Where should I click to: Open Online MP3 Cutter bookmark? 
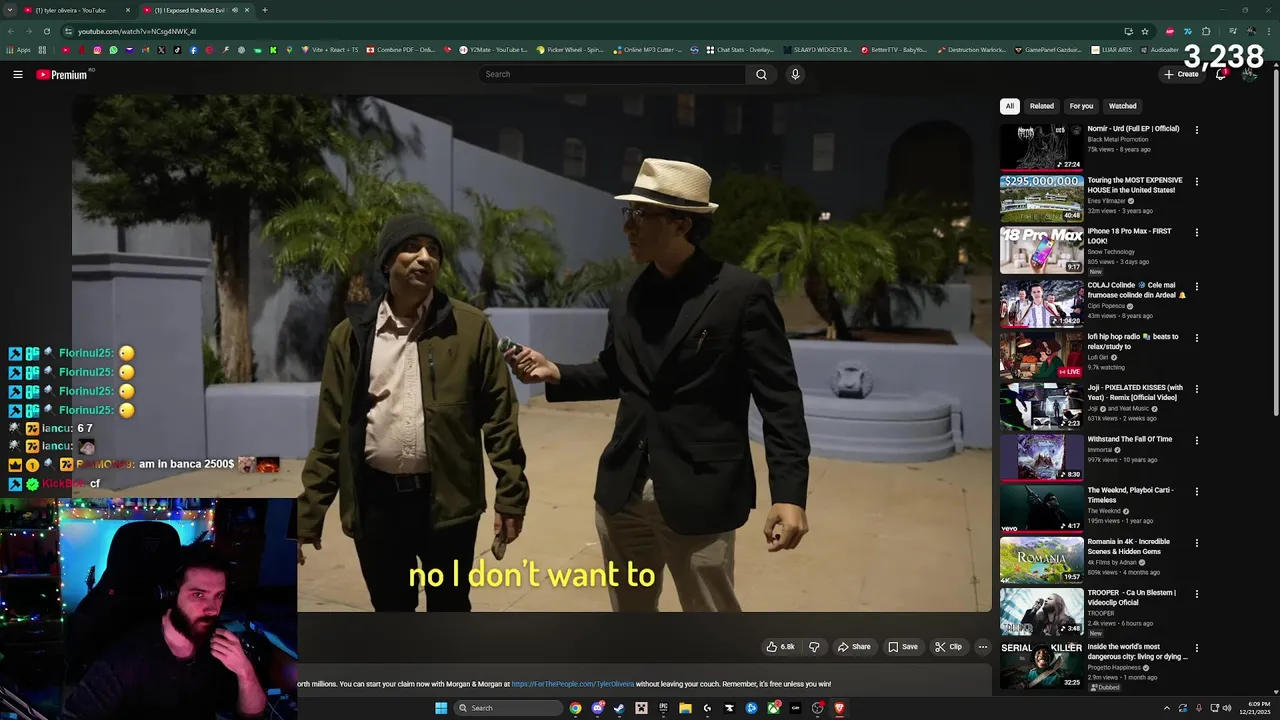[647, 49]
